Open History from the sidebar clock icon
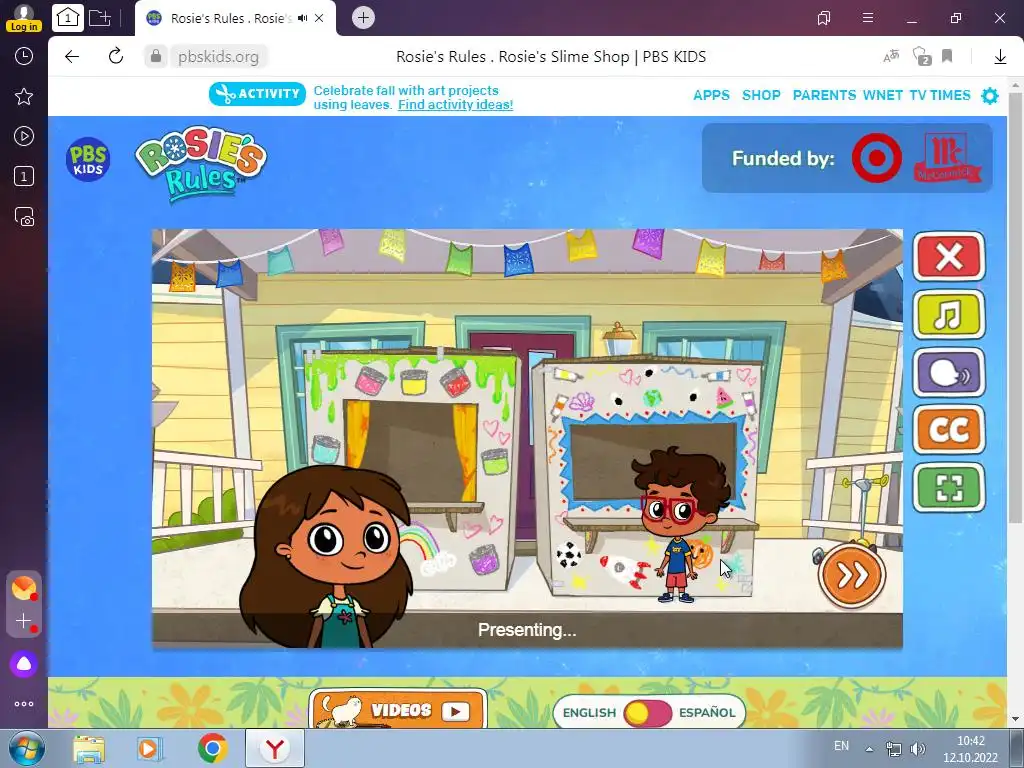This screenshot has height=768, width=1024. (x=24, y=56)
